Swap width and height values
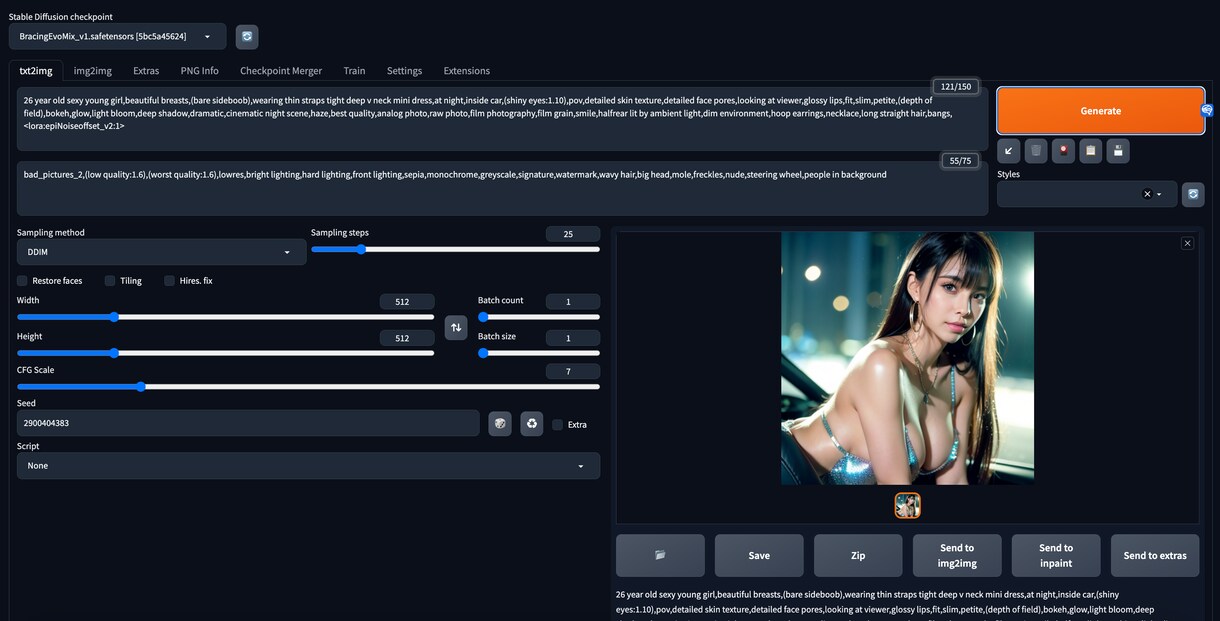1220x621 pixels. click(x=456, y=327)
